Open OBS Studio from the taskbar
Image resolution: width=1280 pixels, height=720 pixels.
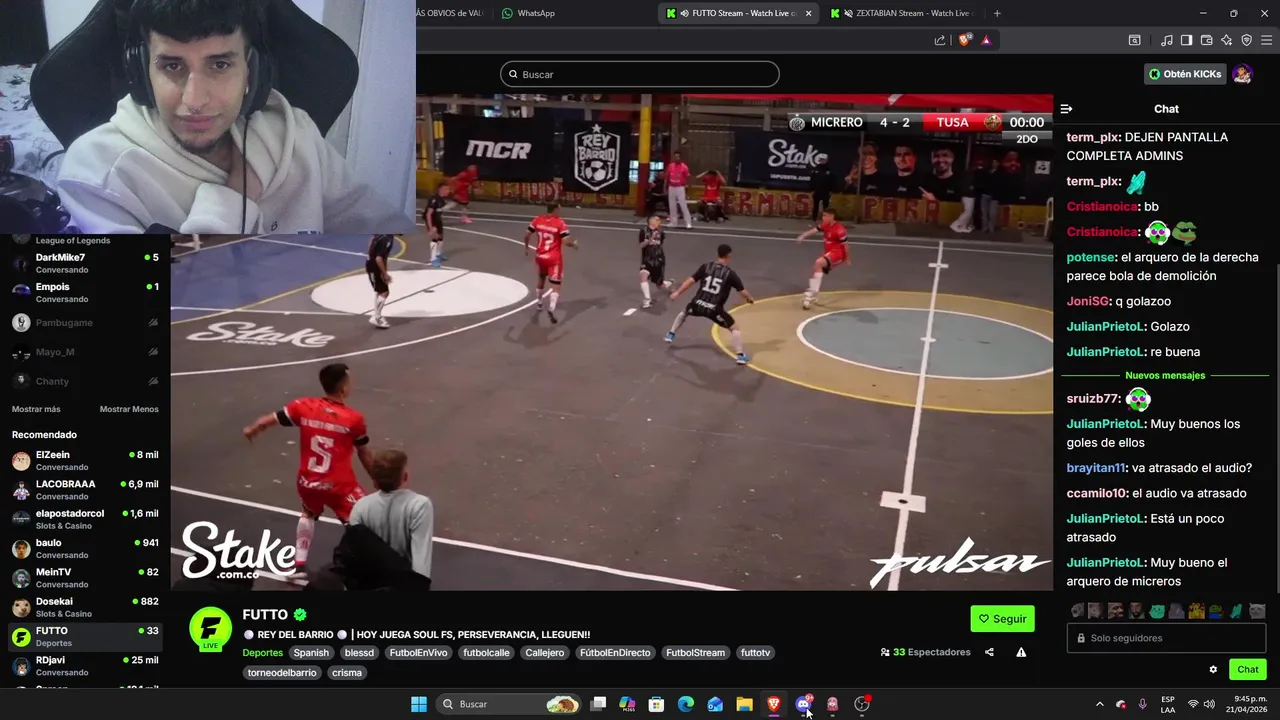point(862,704)
